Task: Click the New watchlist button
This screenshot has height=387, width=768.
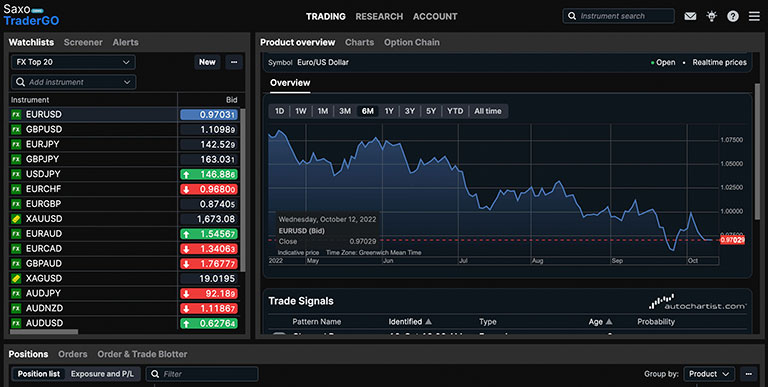Action: point(207,62)
